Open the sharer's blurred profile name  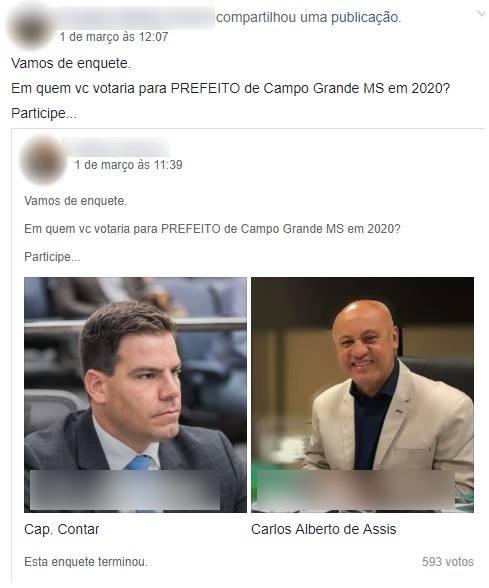136,17
